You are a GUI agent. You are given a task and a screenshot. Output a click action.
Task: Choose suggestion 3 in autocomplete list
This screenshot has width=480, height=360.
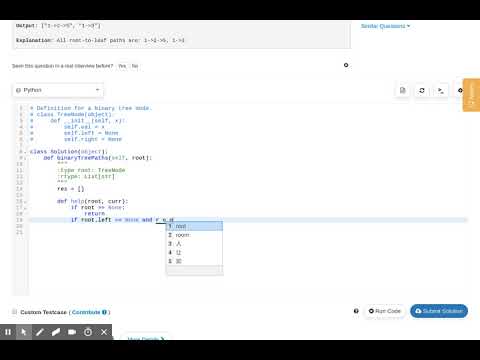pos(194,244)
